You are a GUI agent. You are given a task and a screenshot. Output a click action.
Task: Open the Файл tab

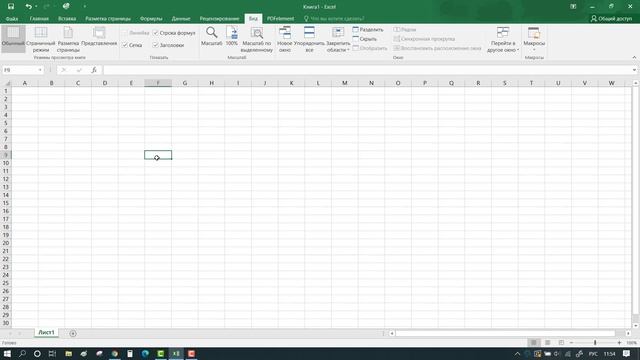coord(12,19)
